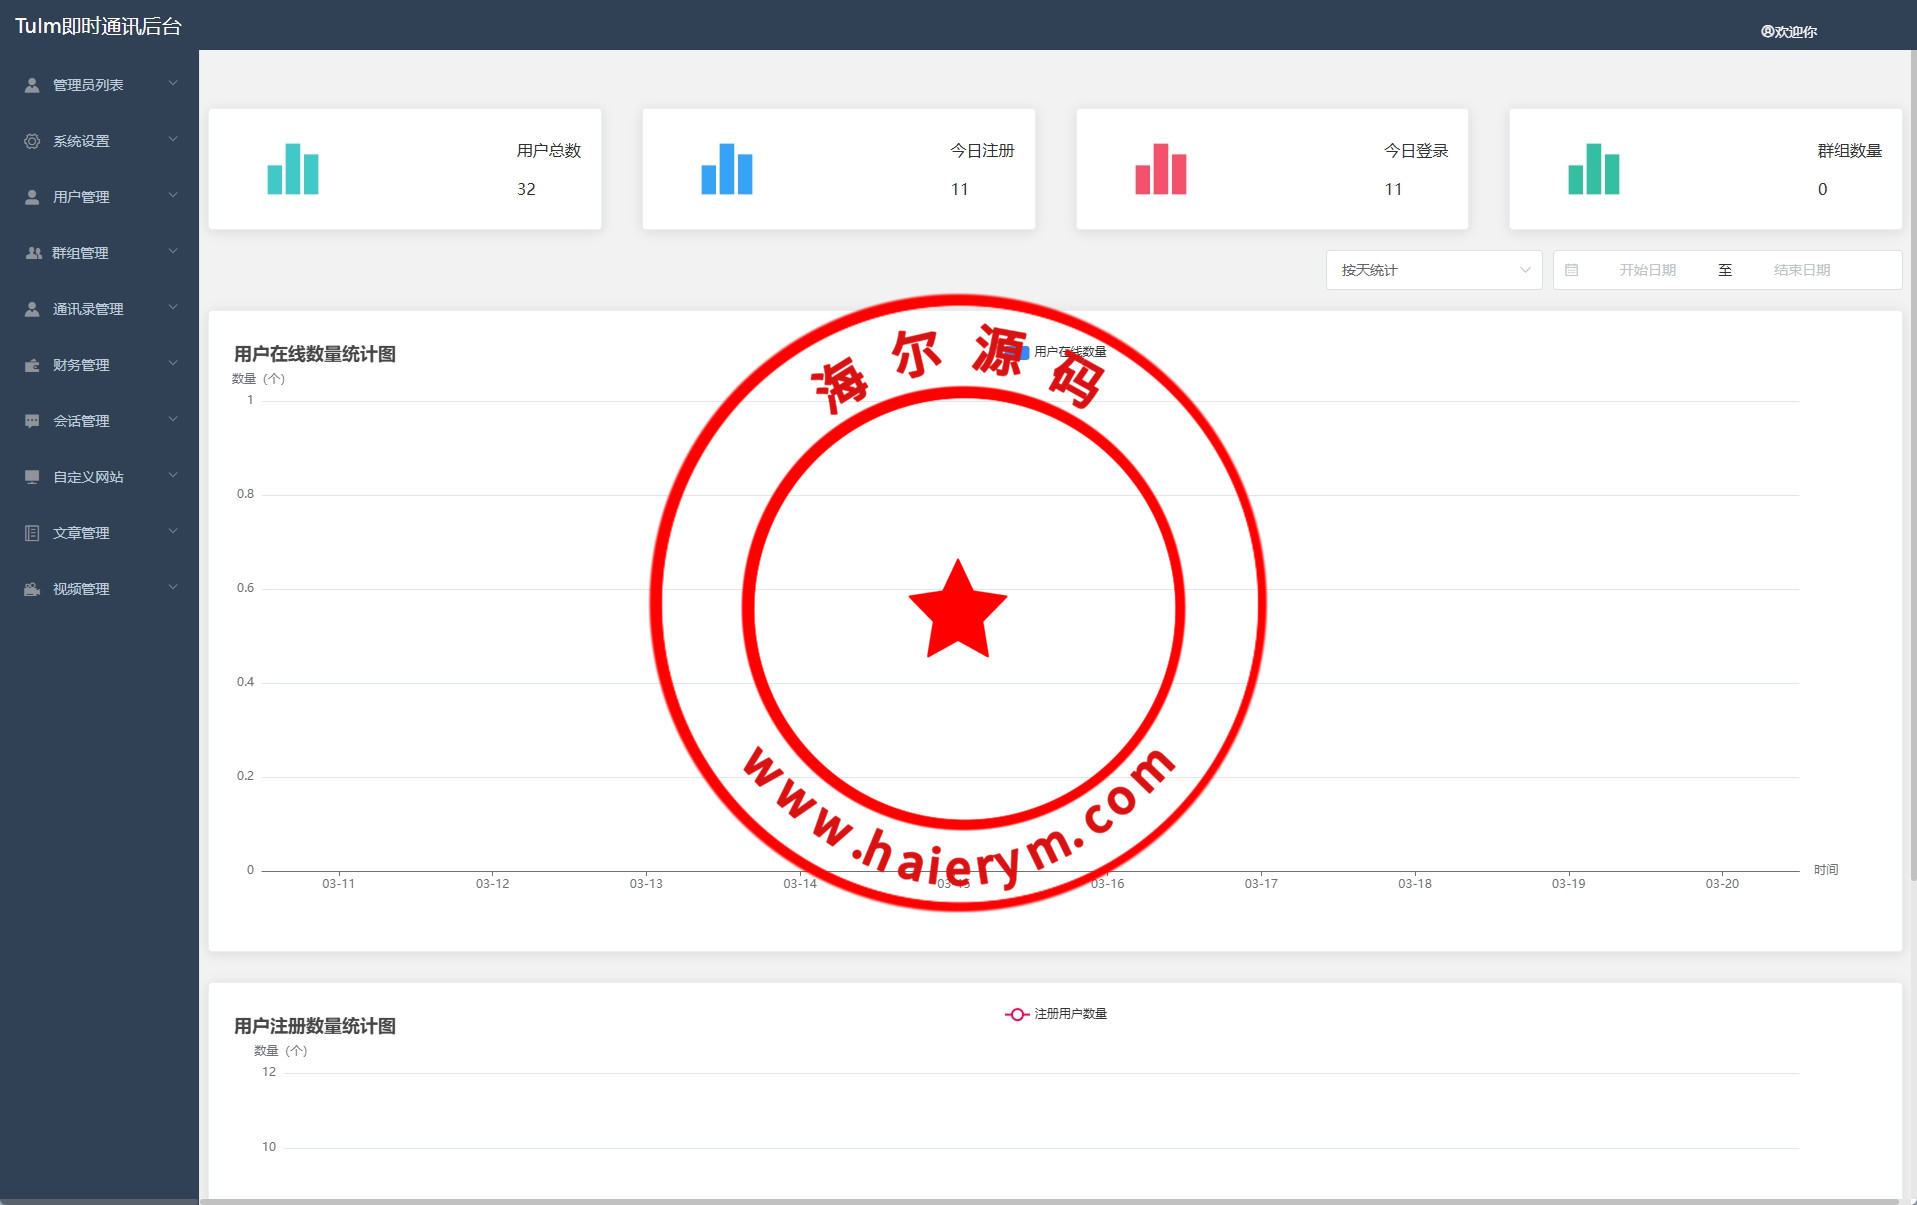The height and width of the screenshot is (1205, 1917).
Task: Click the 文章管理 document icon
Action: pos(32,533)
